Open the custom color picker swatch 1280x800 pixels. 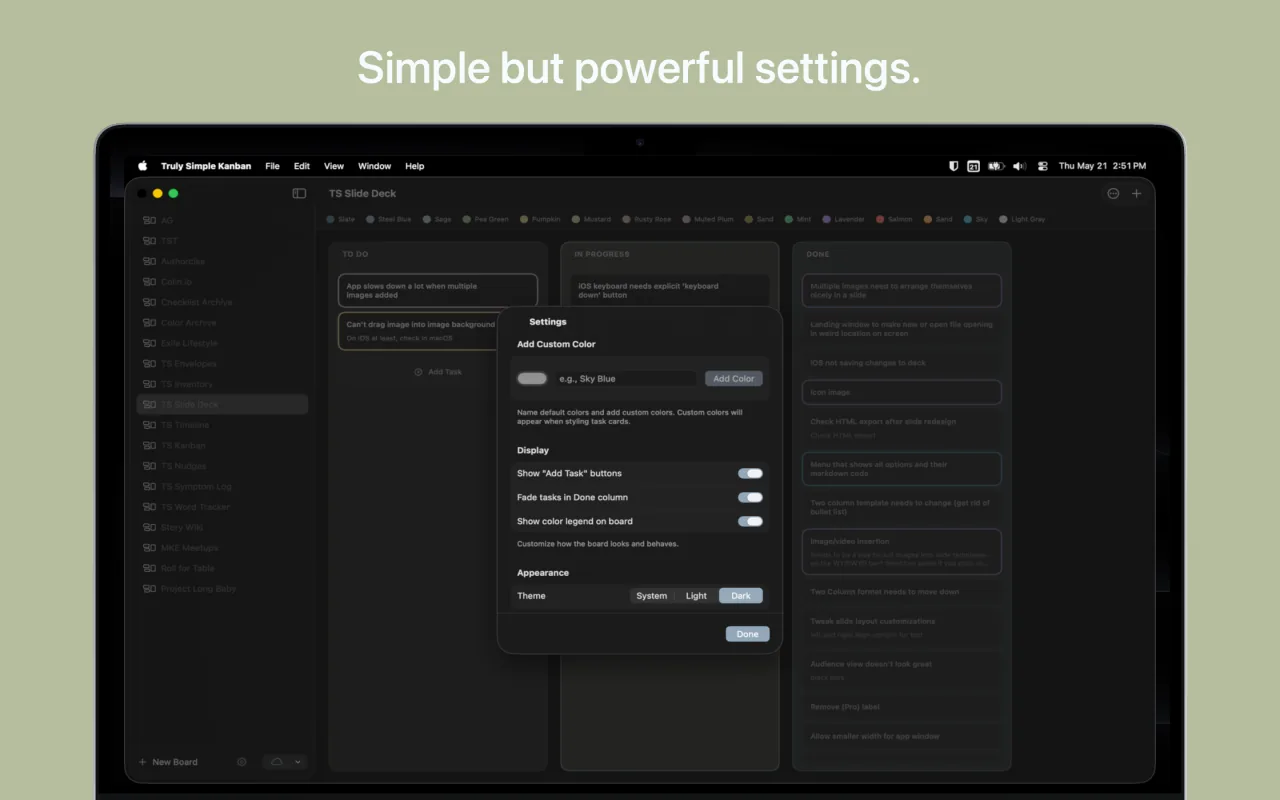click(533, 379)
